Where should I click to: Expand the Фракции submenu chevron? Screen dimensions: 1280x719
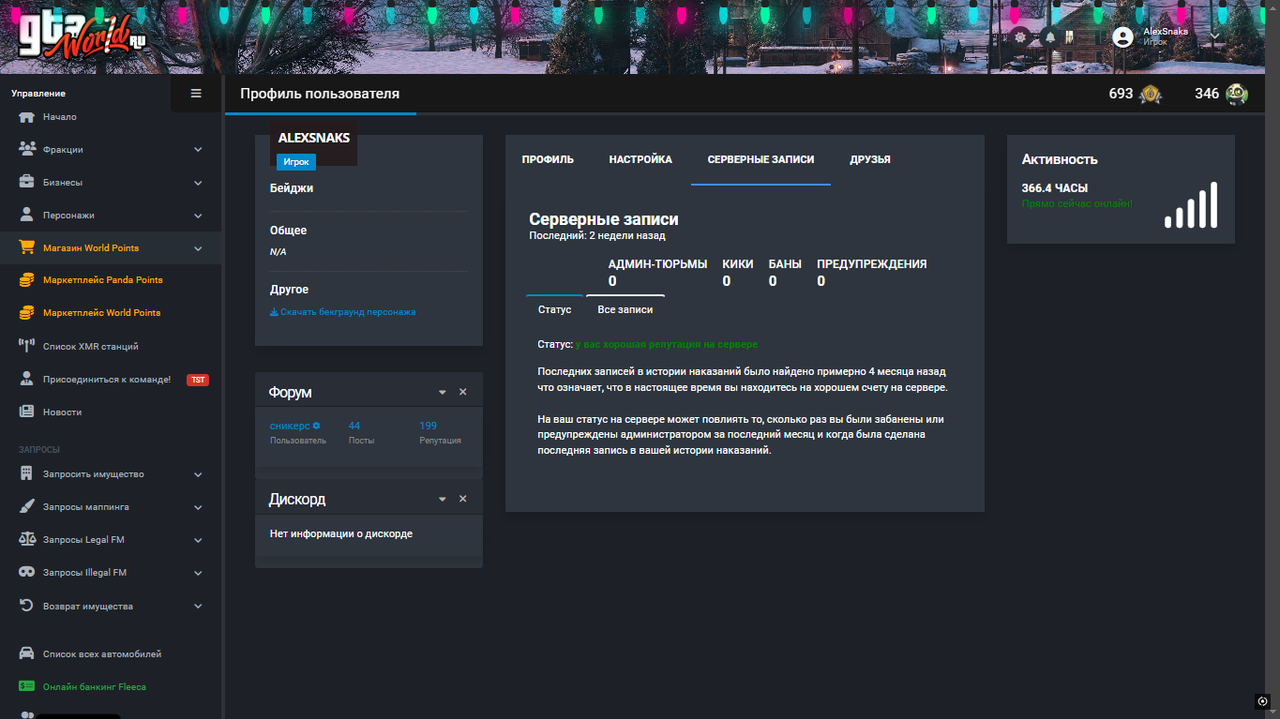tap(198, 150)
